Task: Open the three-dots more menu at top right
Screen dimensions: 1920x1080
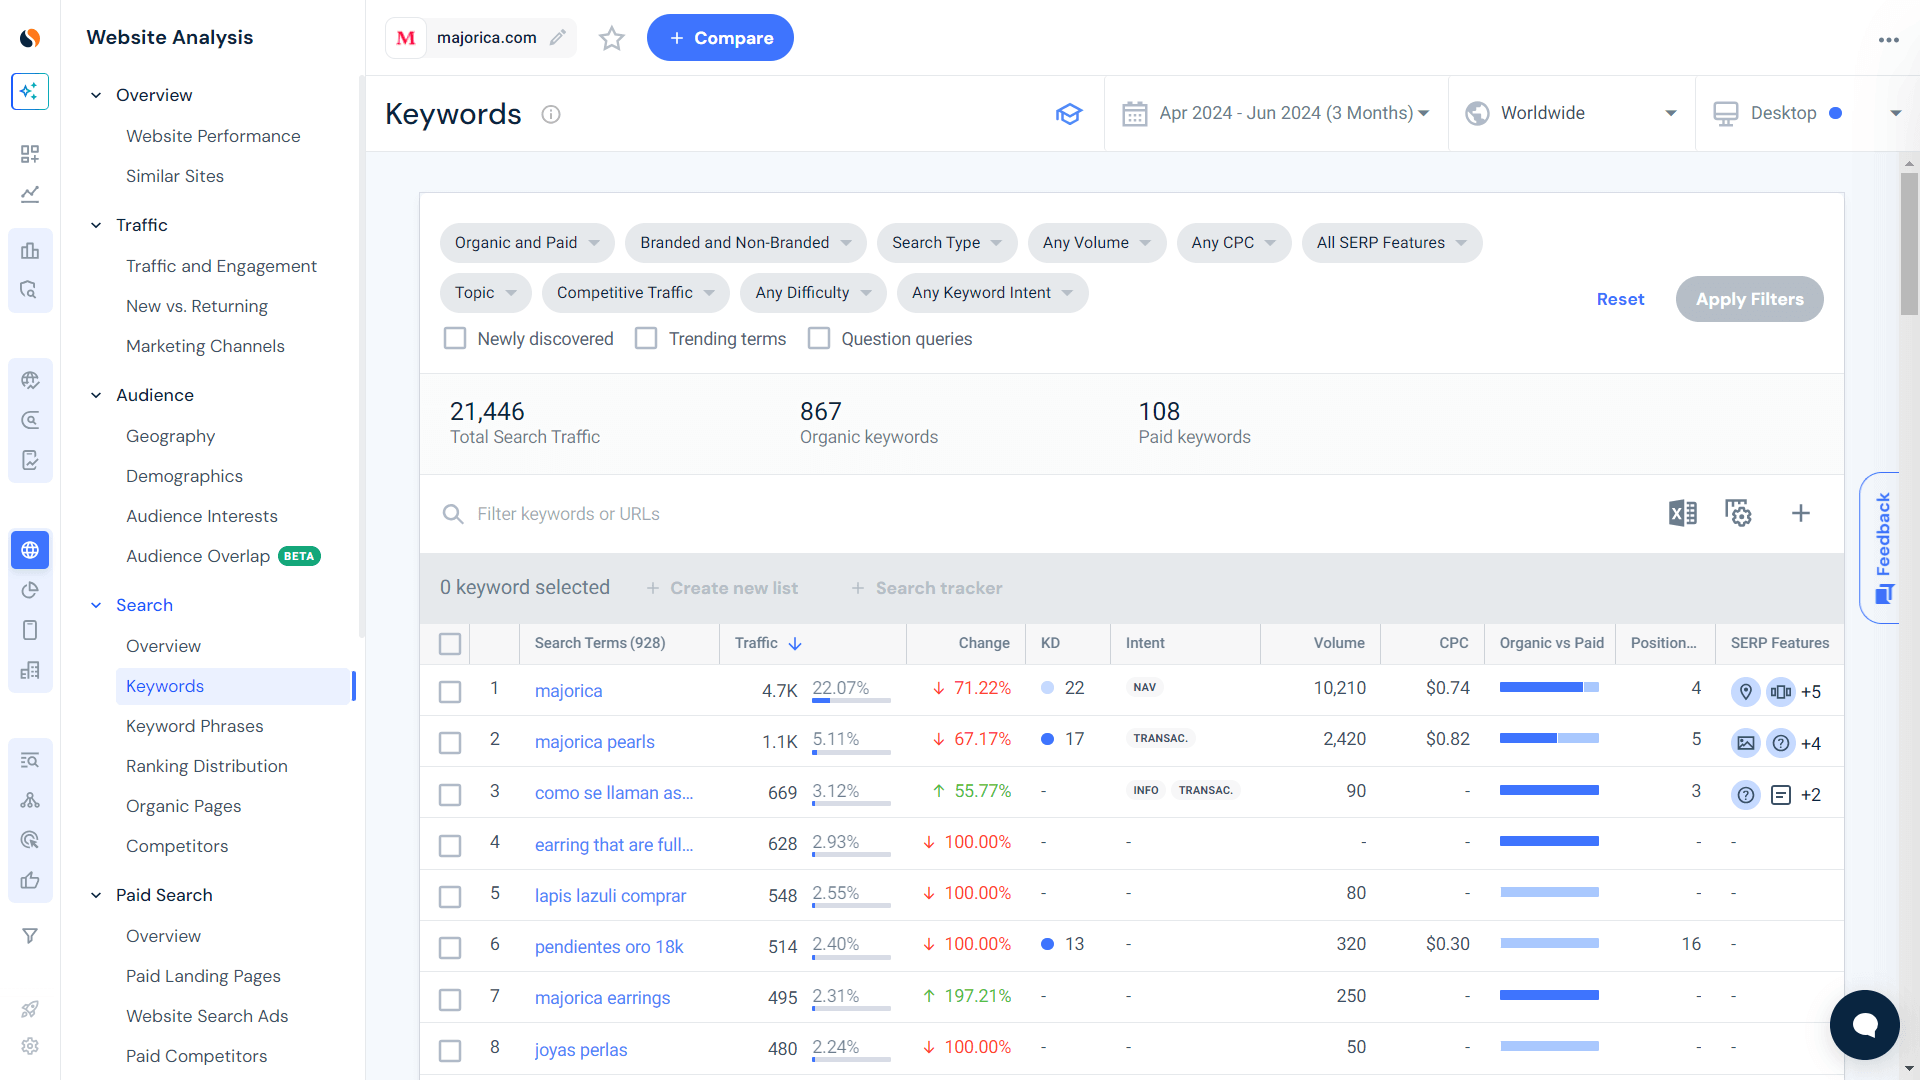Action: tap(1888, 40)
